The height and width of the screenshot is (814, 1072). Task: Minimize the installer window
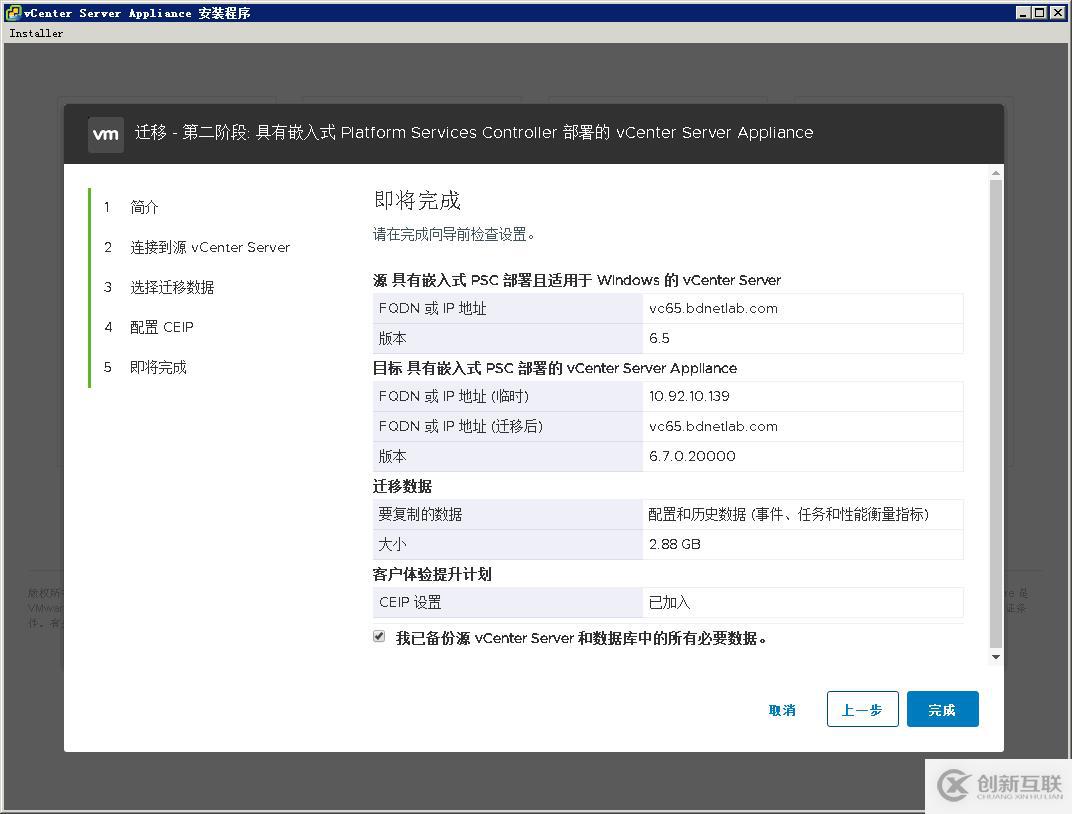point(1023,12)
